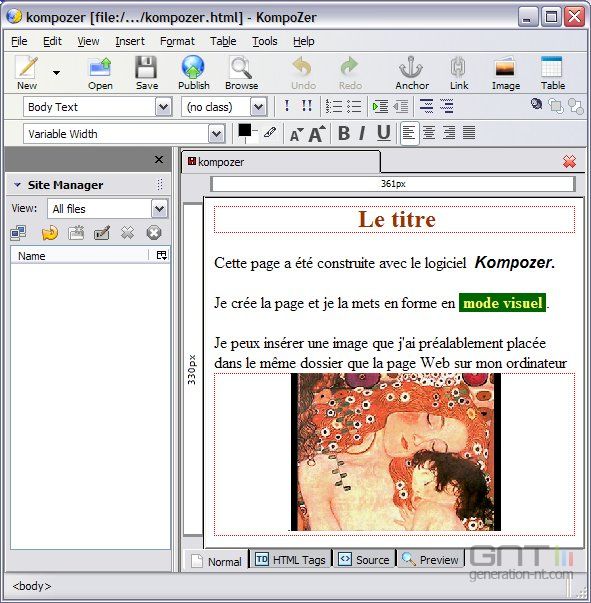Image resolution: width=591 pixels, height=603 pixels.
Task: Open the Format menu
Action: [x=177, y=41]
